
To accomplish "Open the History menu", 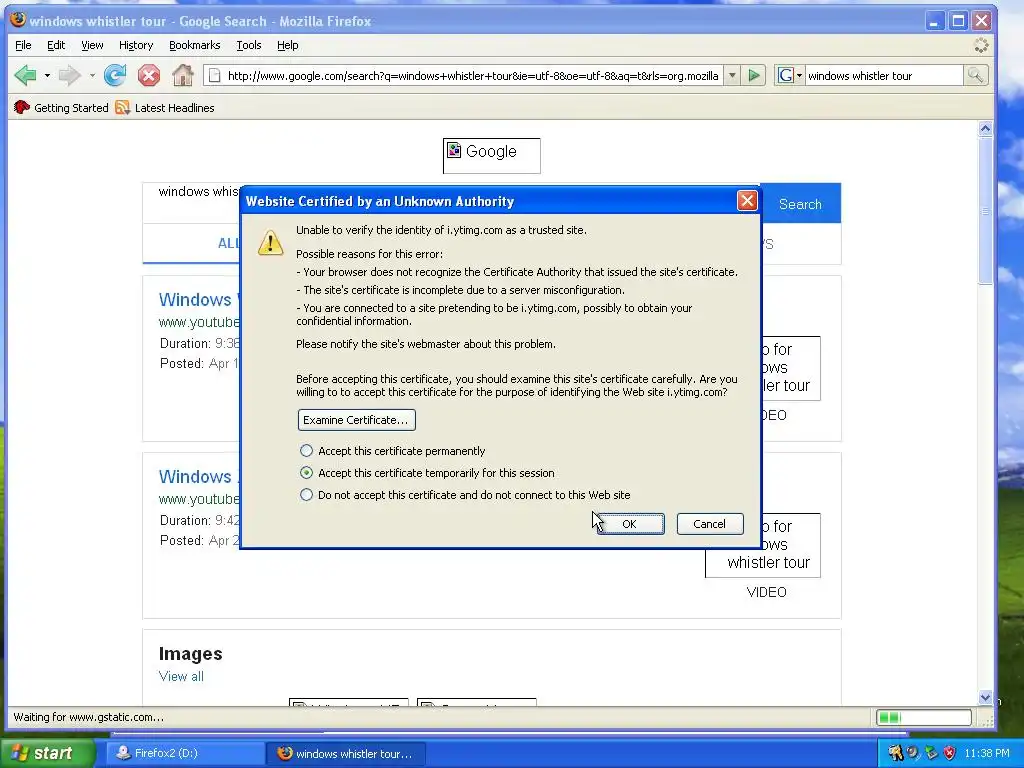I will (x=136, y=45).
